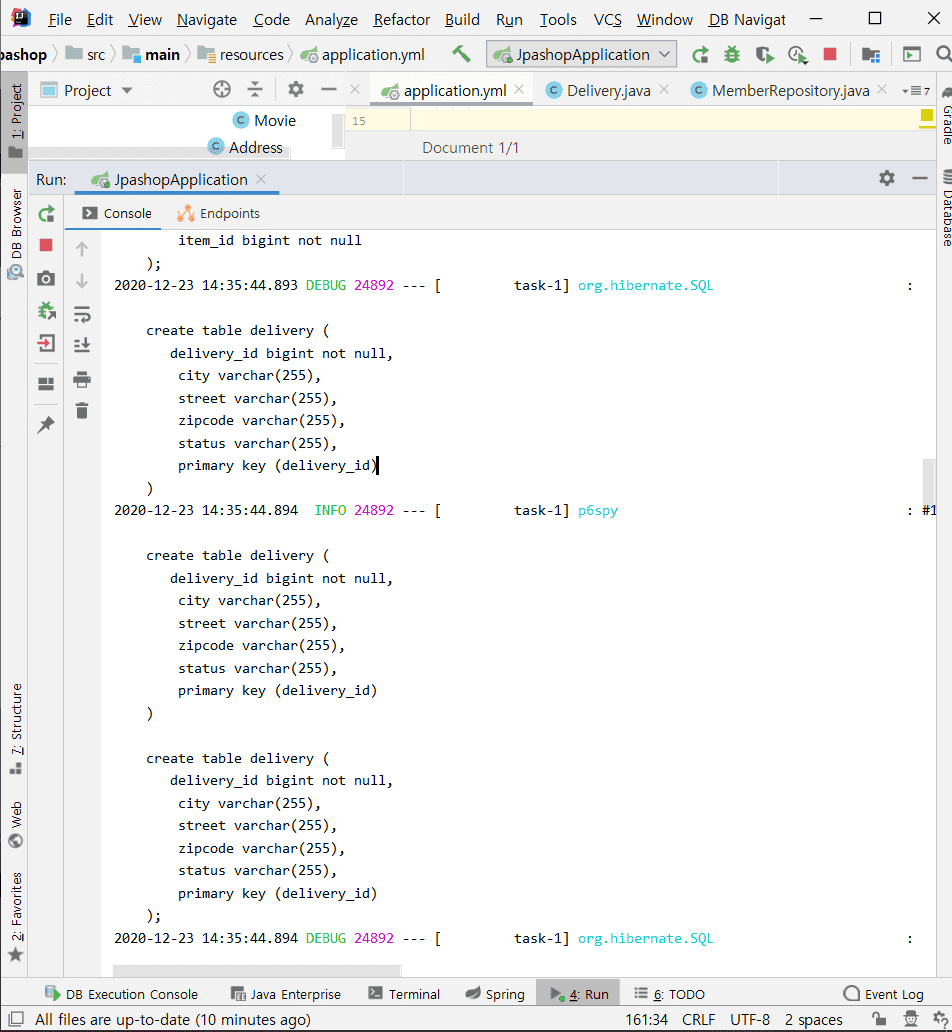Toggle soft-wrap in console
The image size is (952, 1032).
[x=82, y=315]
